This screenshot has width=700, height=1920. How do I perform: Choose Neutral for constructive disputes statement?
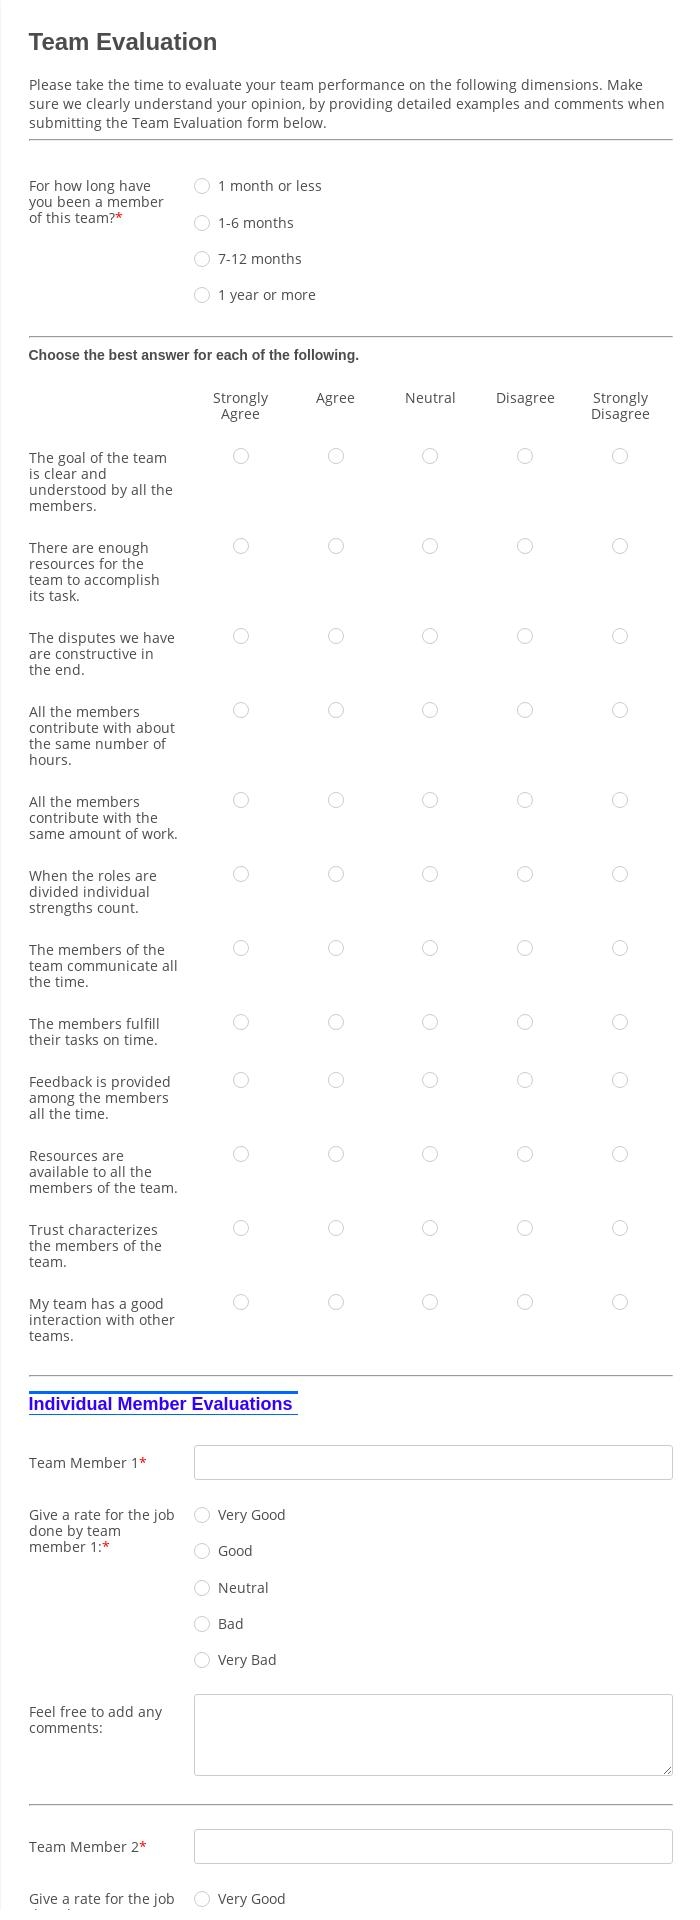point(430,636)
